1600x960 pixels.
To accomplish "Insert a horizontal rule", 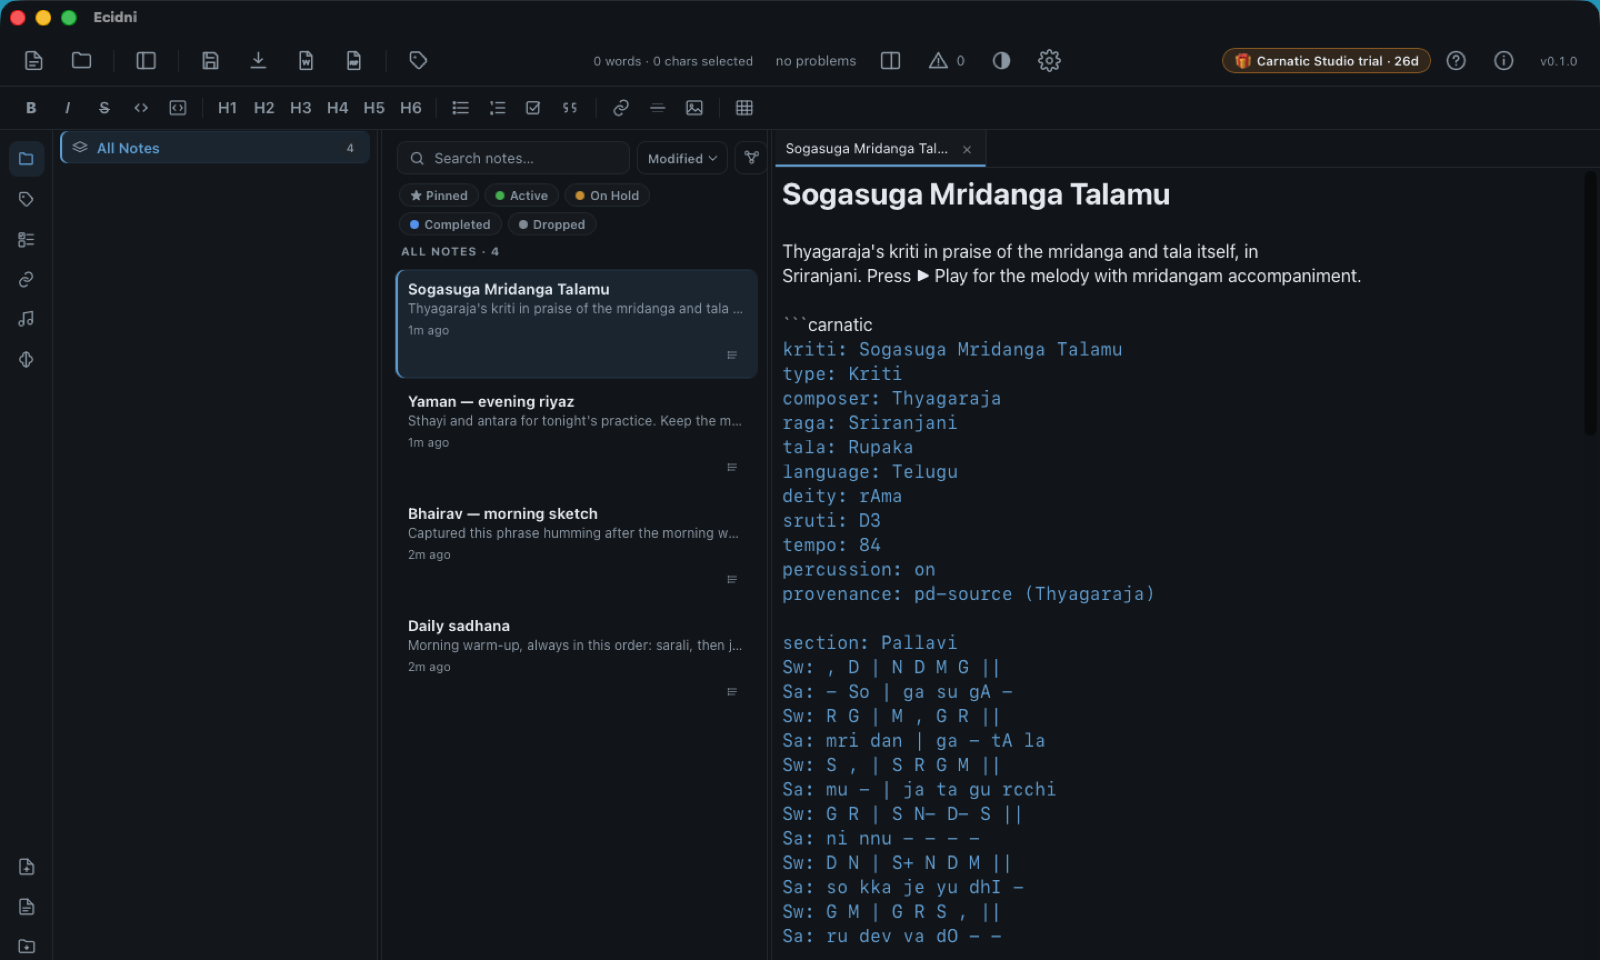I will click(x=657, y=108).
